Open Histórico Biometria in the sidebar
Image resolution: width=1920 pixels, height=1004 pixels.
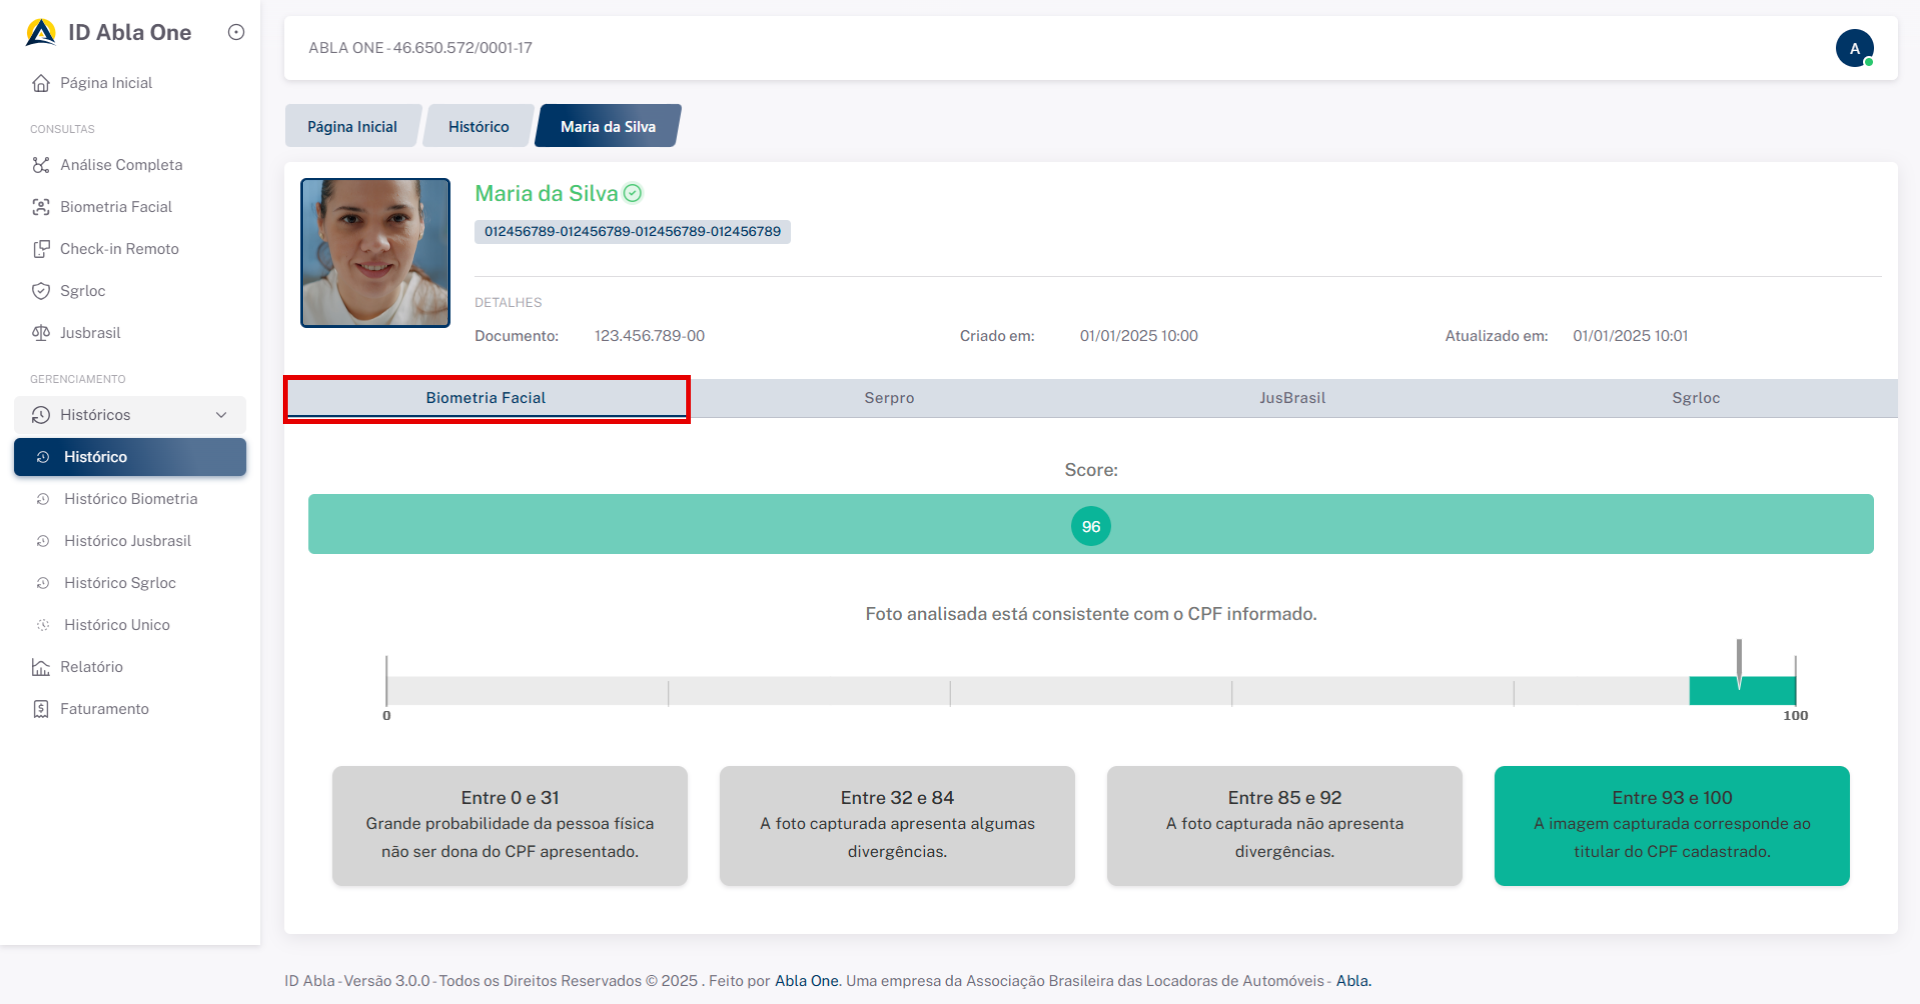[131, 499]
